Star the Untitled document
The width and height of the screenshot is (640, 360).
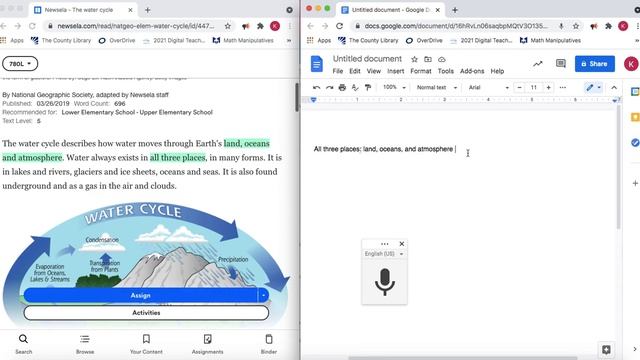point(414,59)
